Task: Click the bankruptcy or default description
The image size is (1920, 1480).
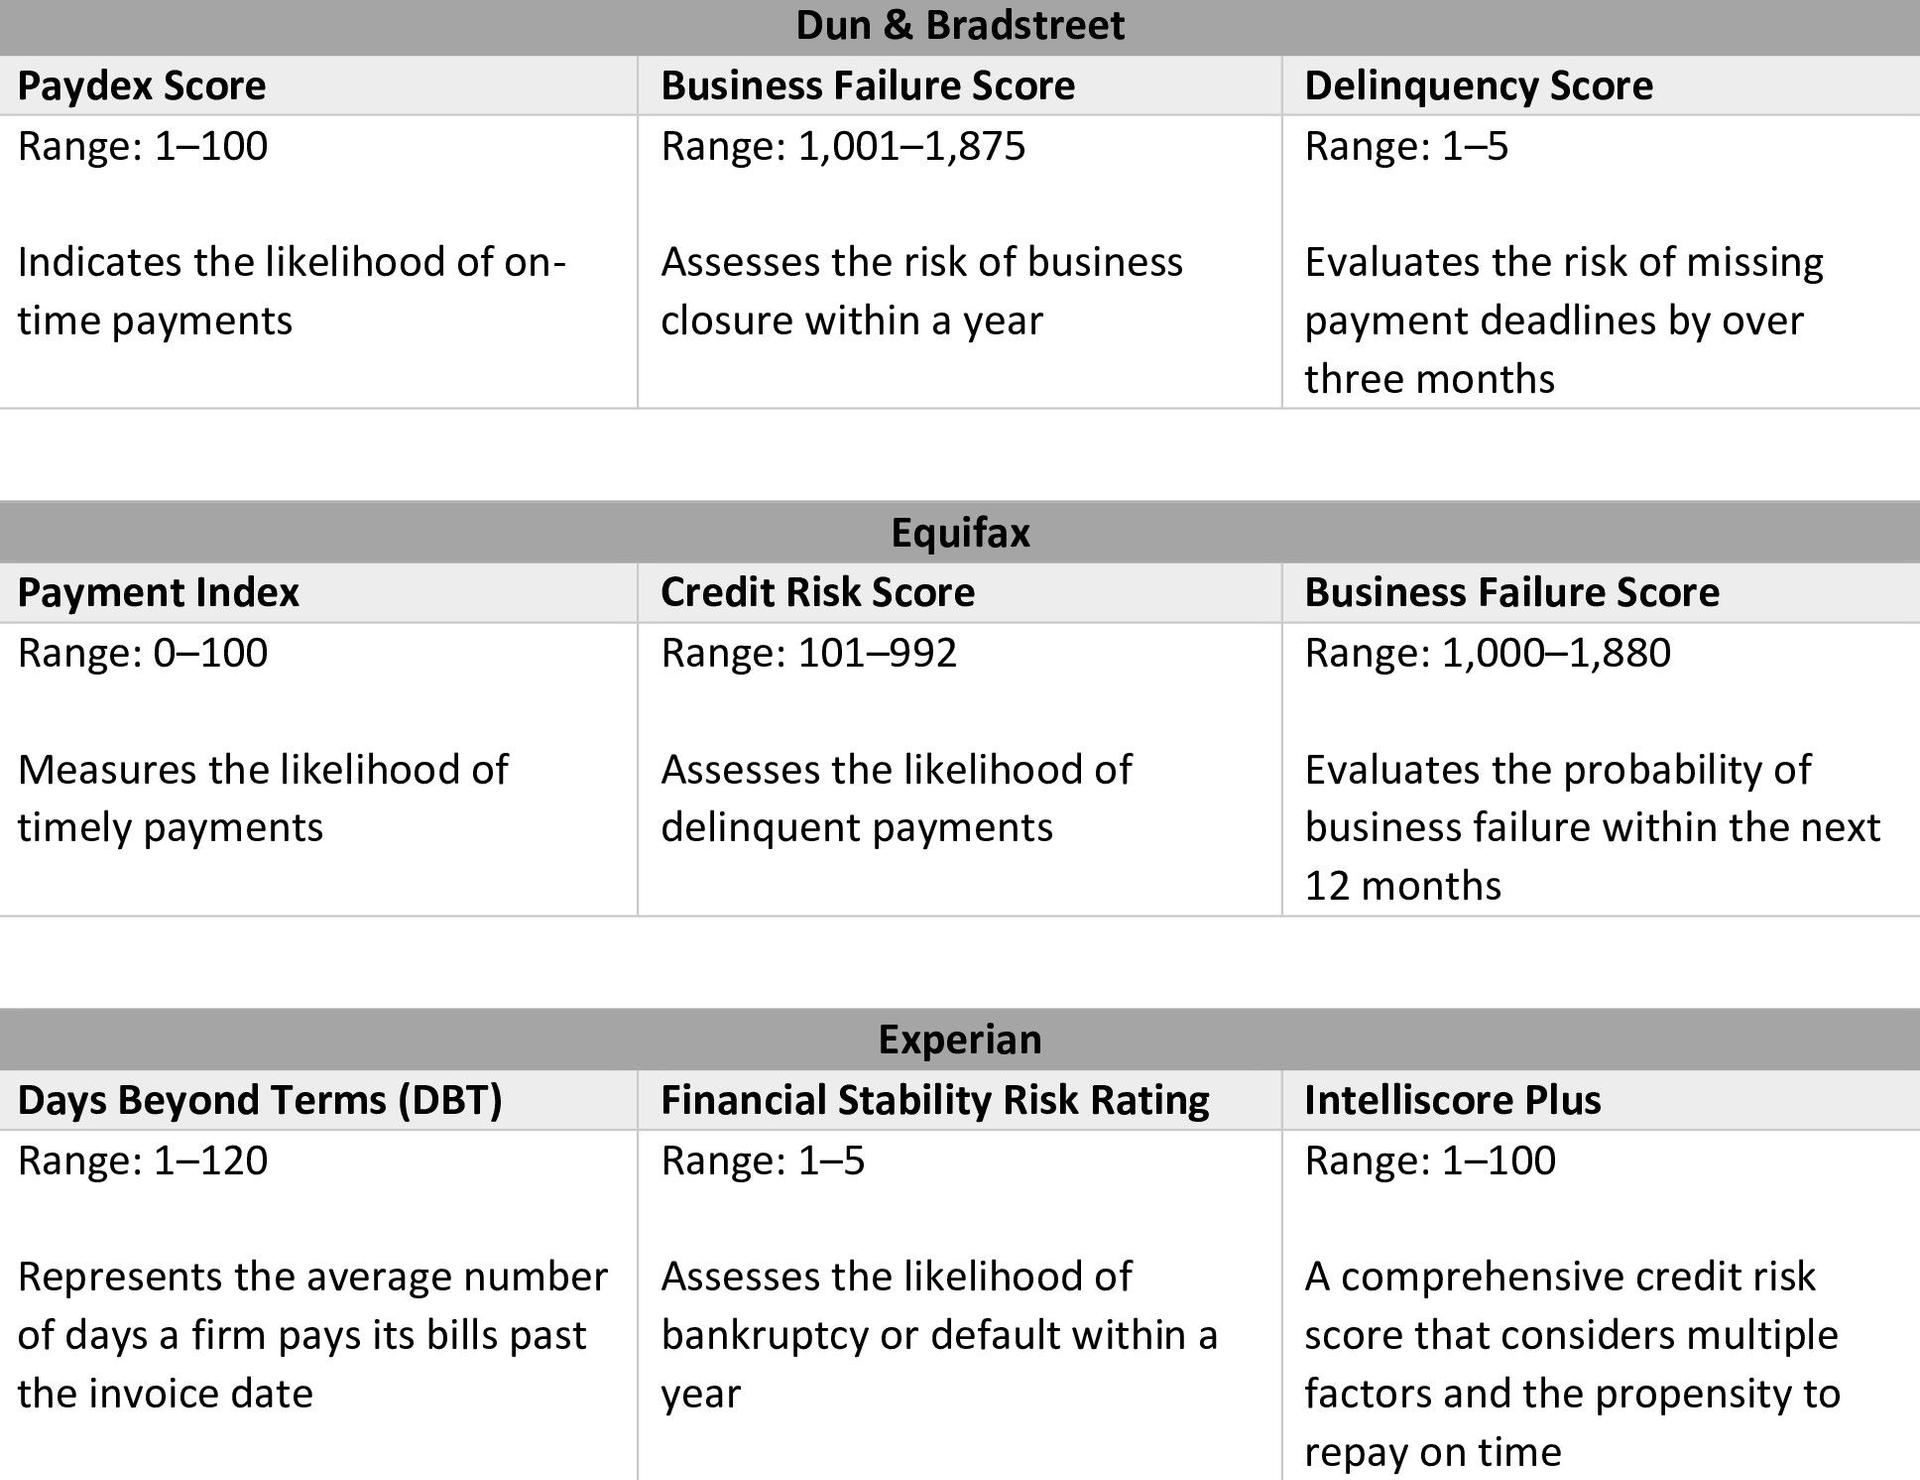Action: tap(938, 1335)
